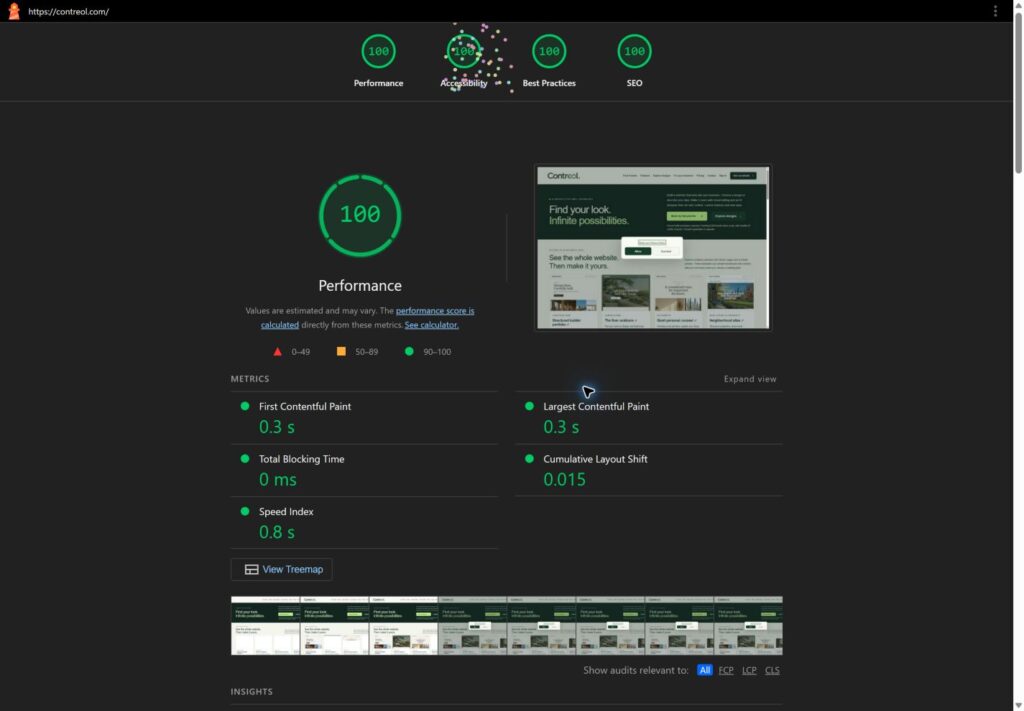
Task: Jump to the SEO score gauge
Action: pos(634,61)
